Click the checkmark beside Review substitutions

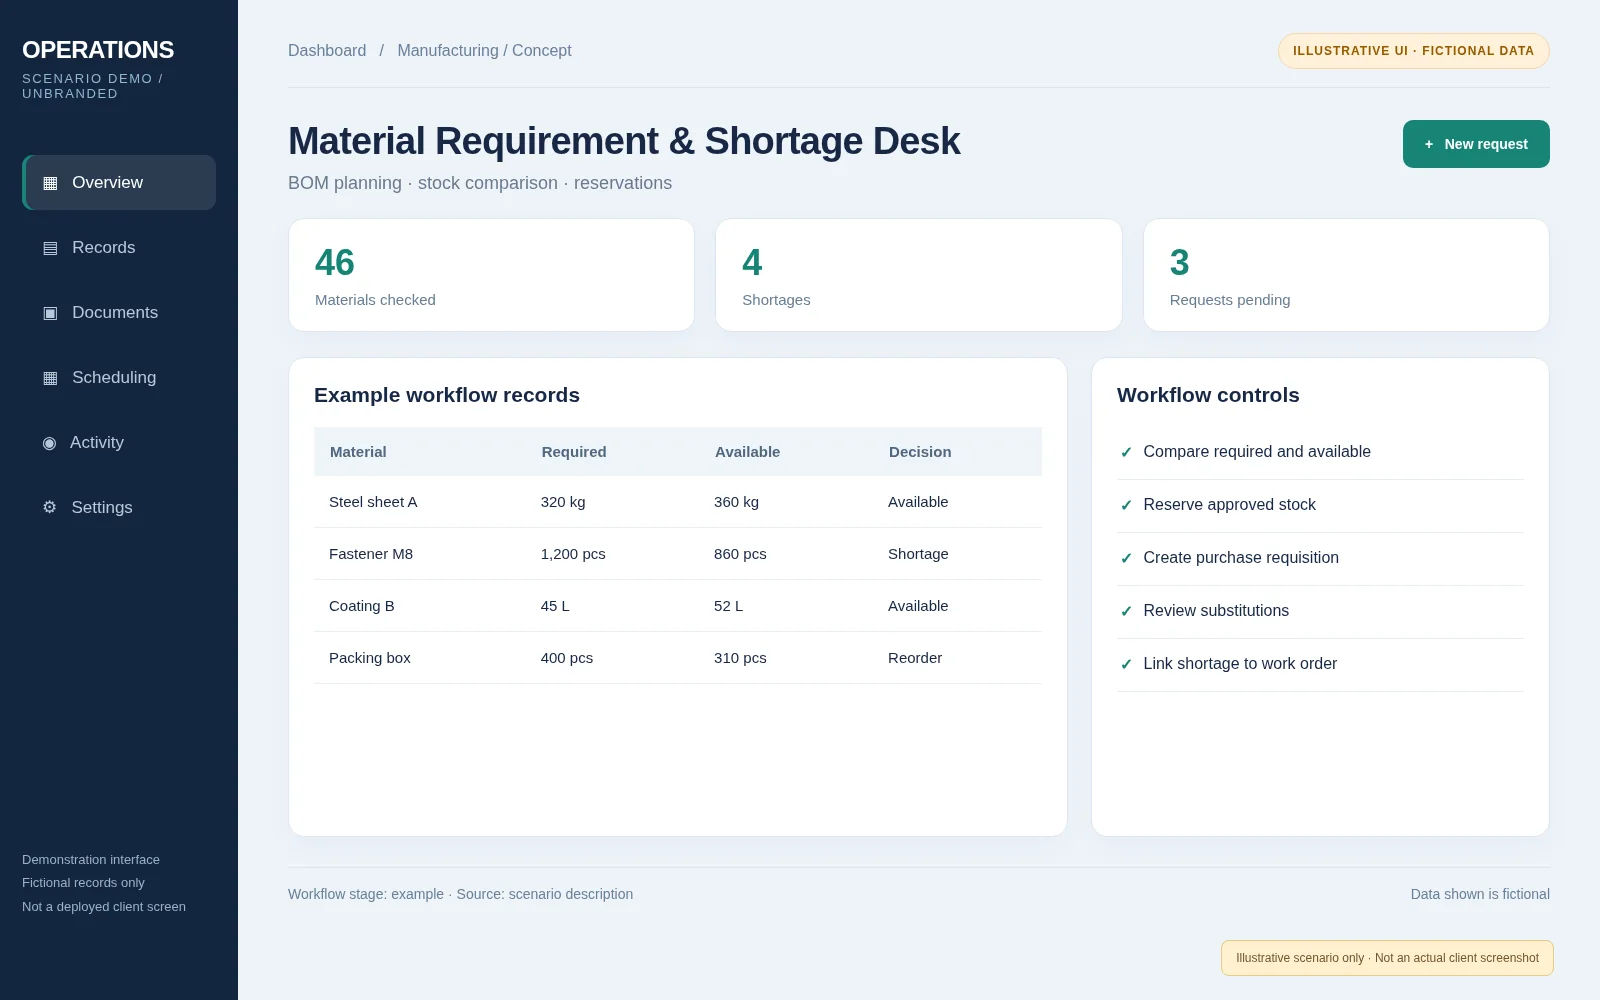coord(1126,611)
